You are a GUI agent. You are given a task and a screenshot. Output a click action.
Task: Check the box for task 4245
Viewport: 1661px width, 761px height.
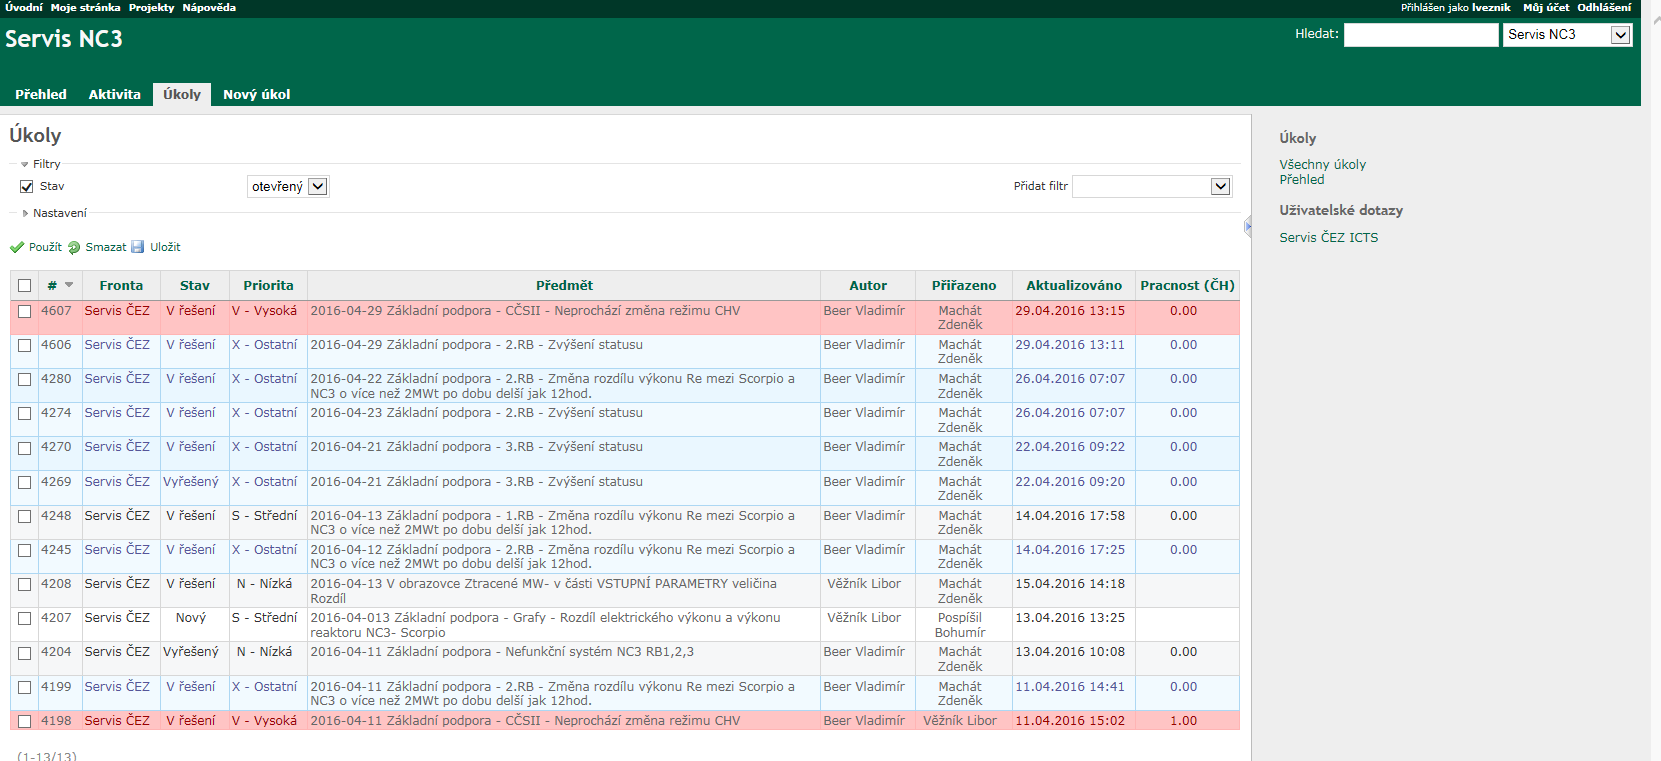click(x=25, y=551)
